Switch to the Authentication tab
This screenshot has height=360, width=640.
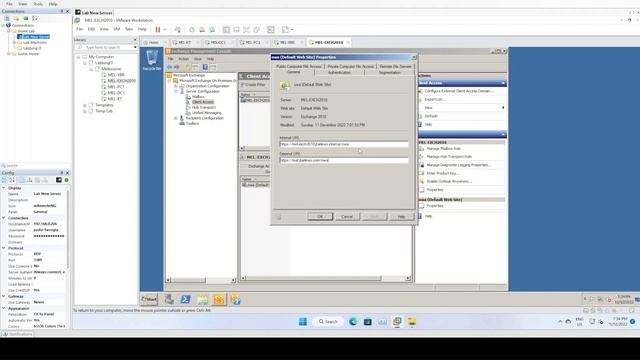(x=339, y=72)
